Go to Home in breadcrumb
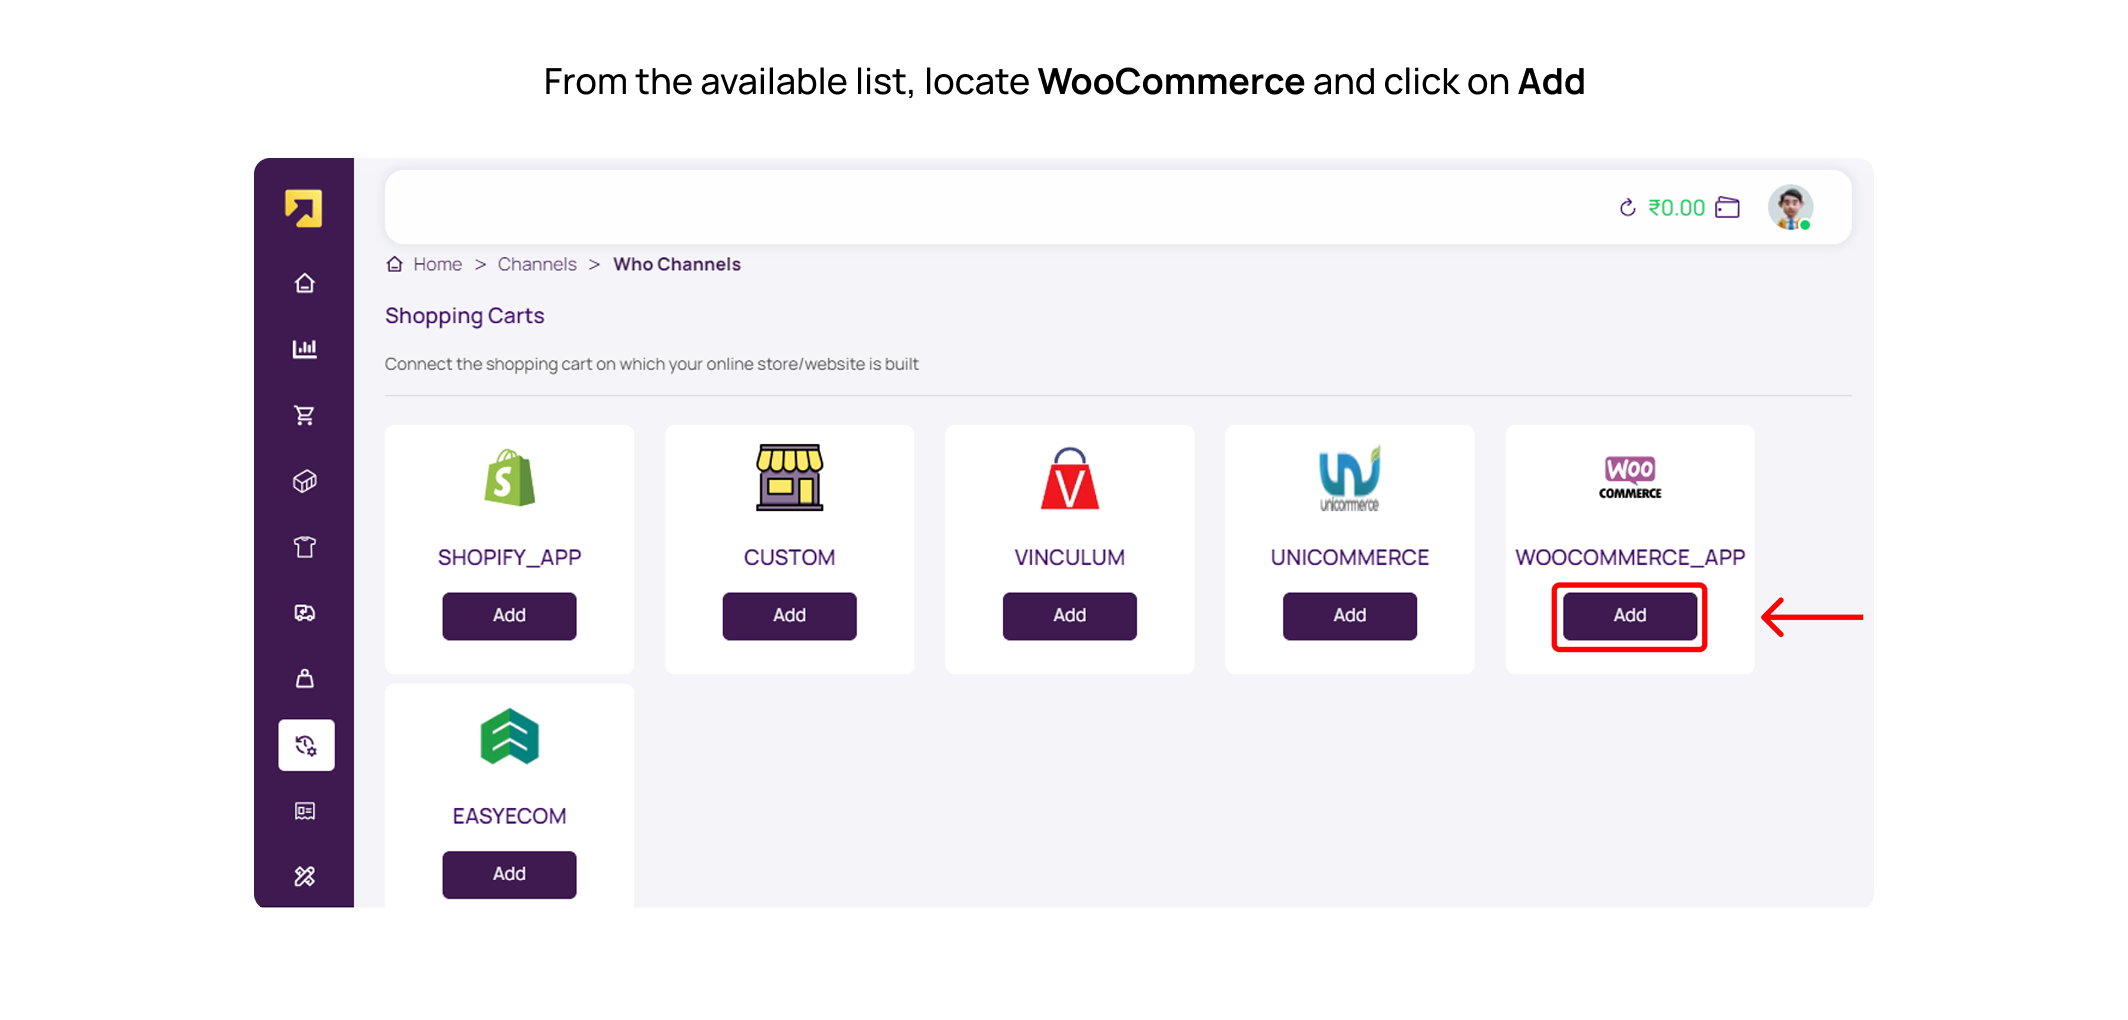The image size is (2128, 1020). 437,264
